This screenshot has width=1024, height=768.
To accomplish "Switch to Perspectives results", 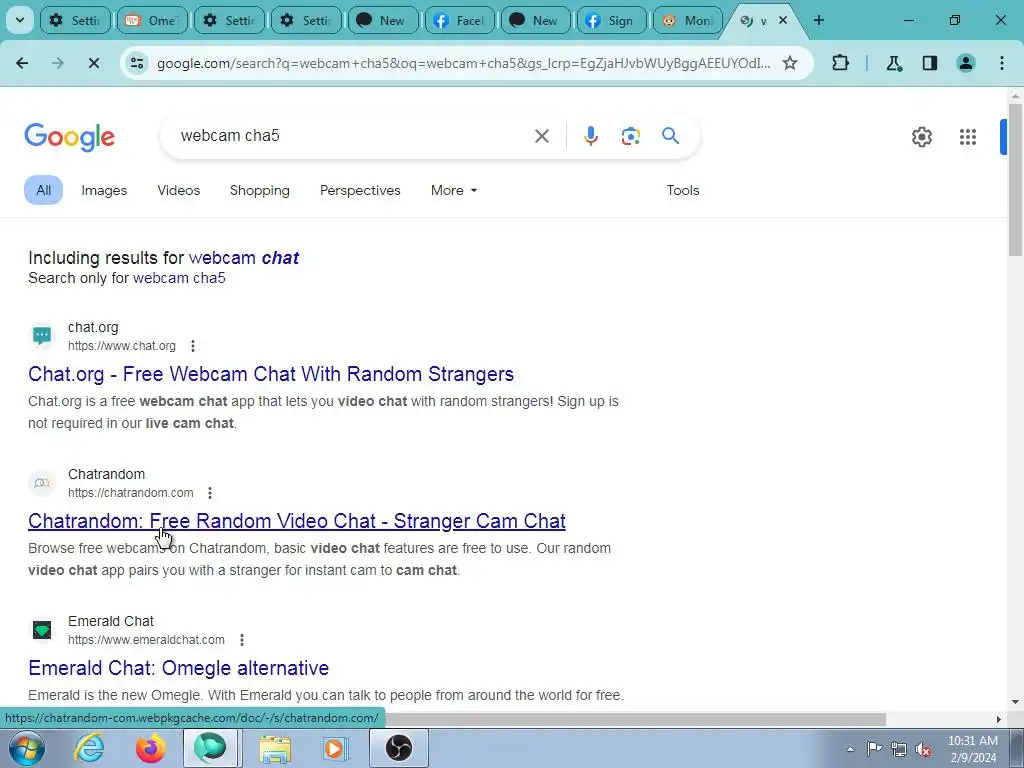I will 360,190.
